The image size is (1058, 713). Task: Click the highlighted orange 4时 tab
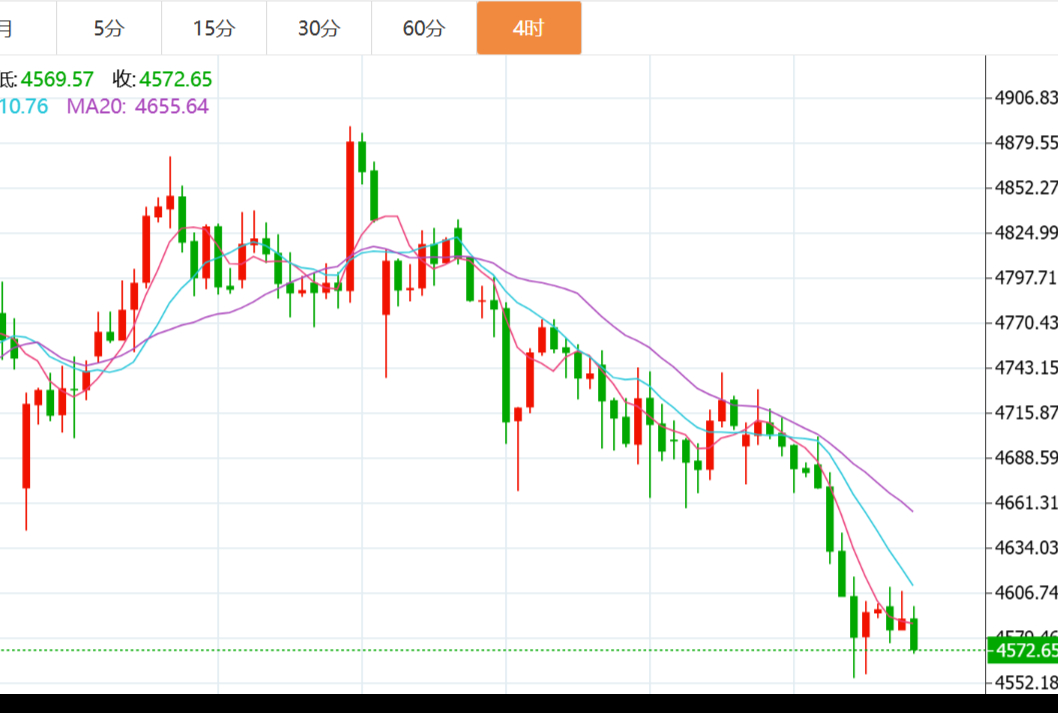[528, 28]
